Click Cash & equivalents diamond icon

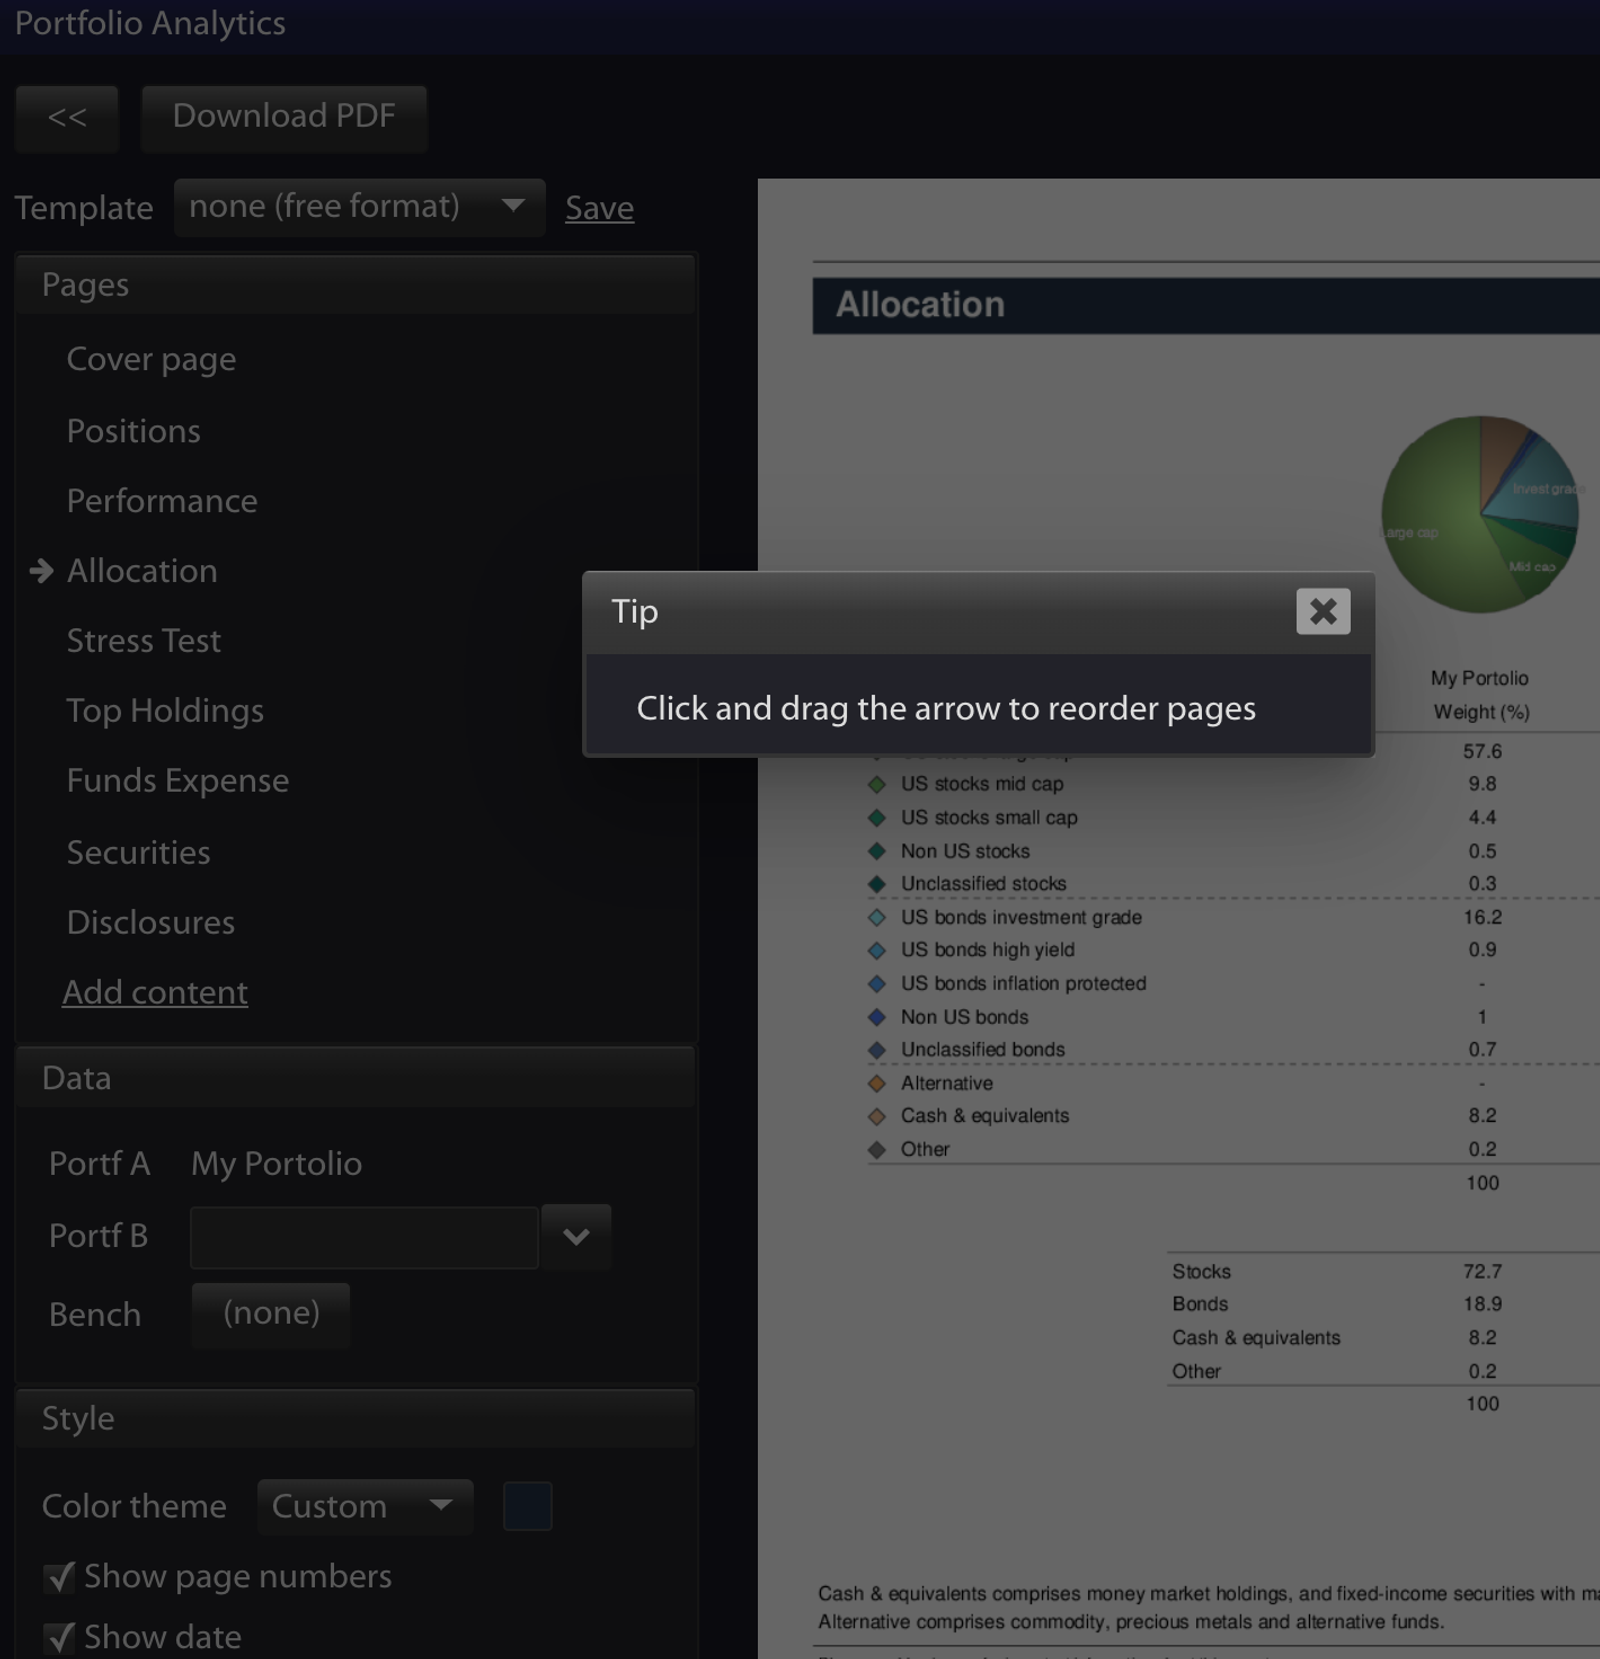pyautogui.click(x=877, y=1116)
